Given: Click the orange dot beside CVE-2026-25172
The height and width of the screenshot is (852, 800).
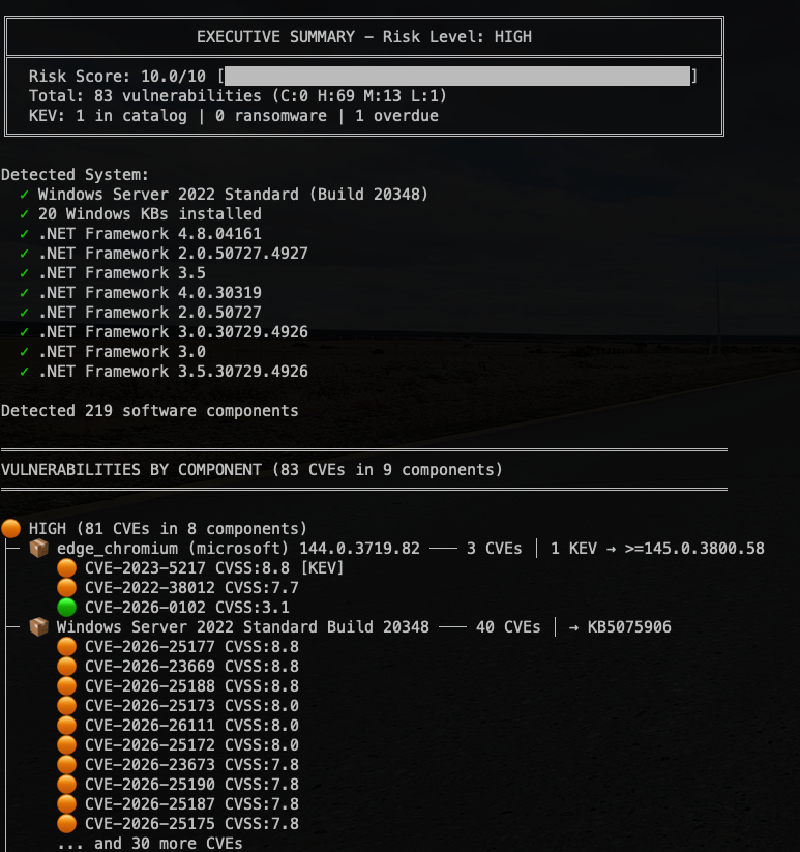Looking at the screenshot, I should tap(67, 745).
